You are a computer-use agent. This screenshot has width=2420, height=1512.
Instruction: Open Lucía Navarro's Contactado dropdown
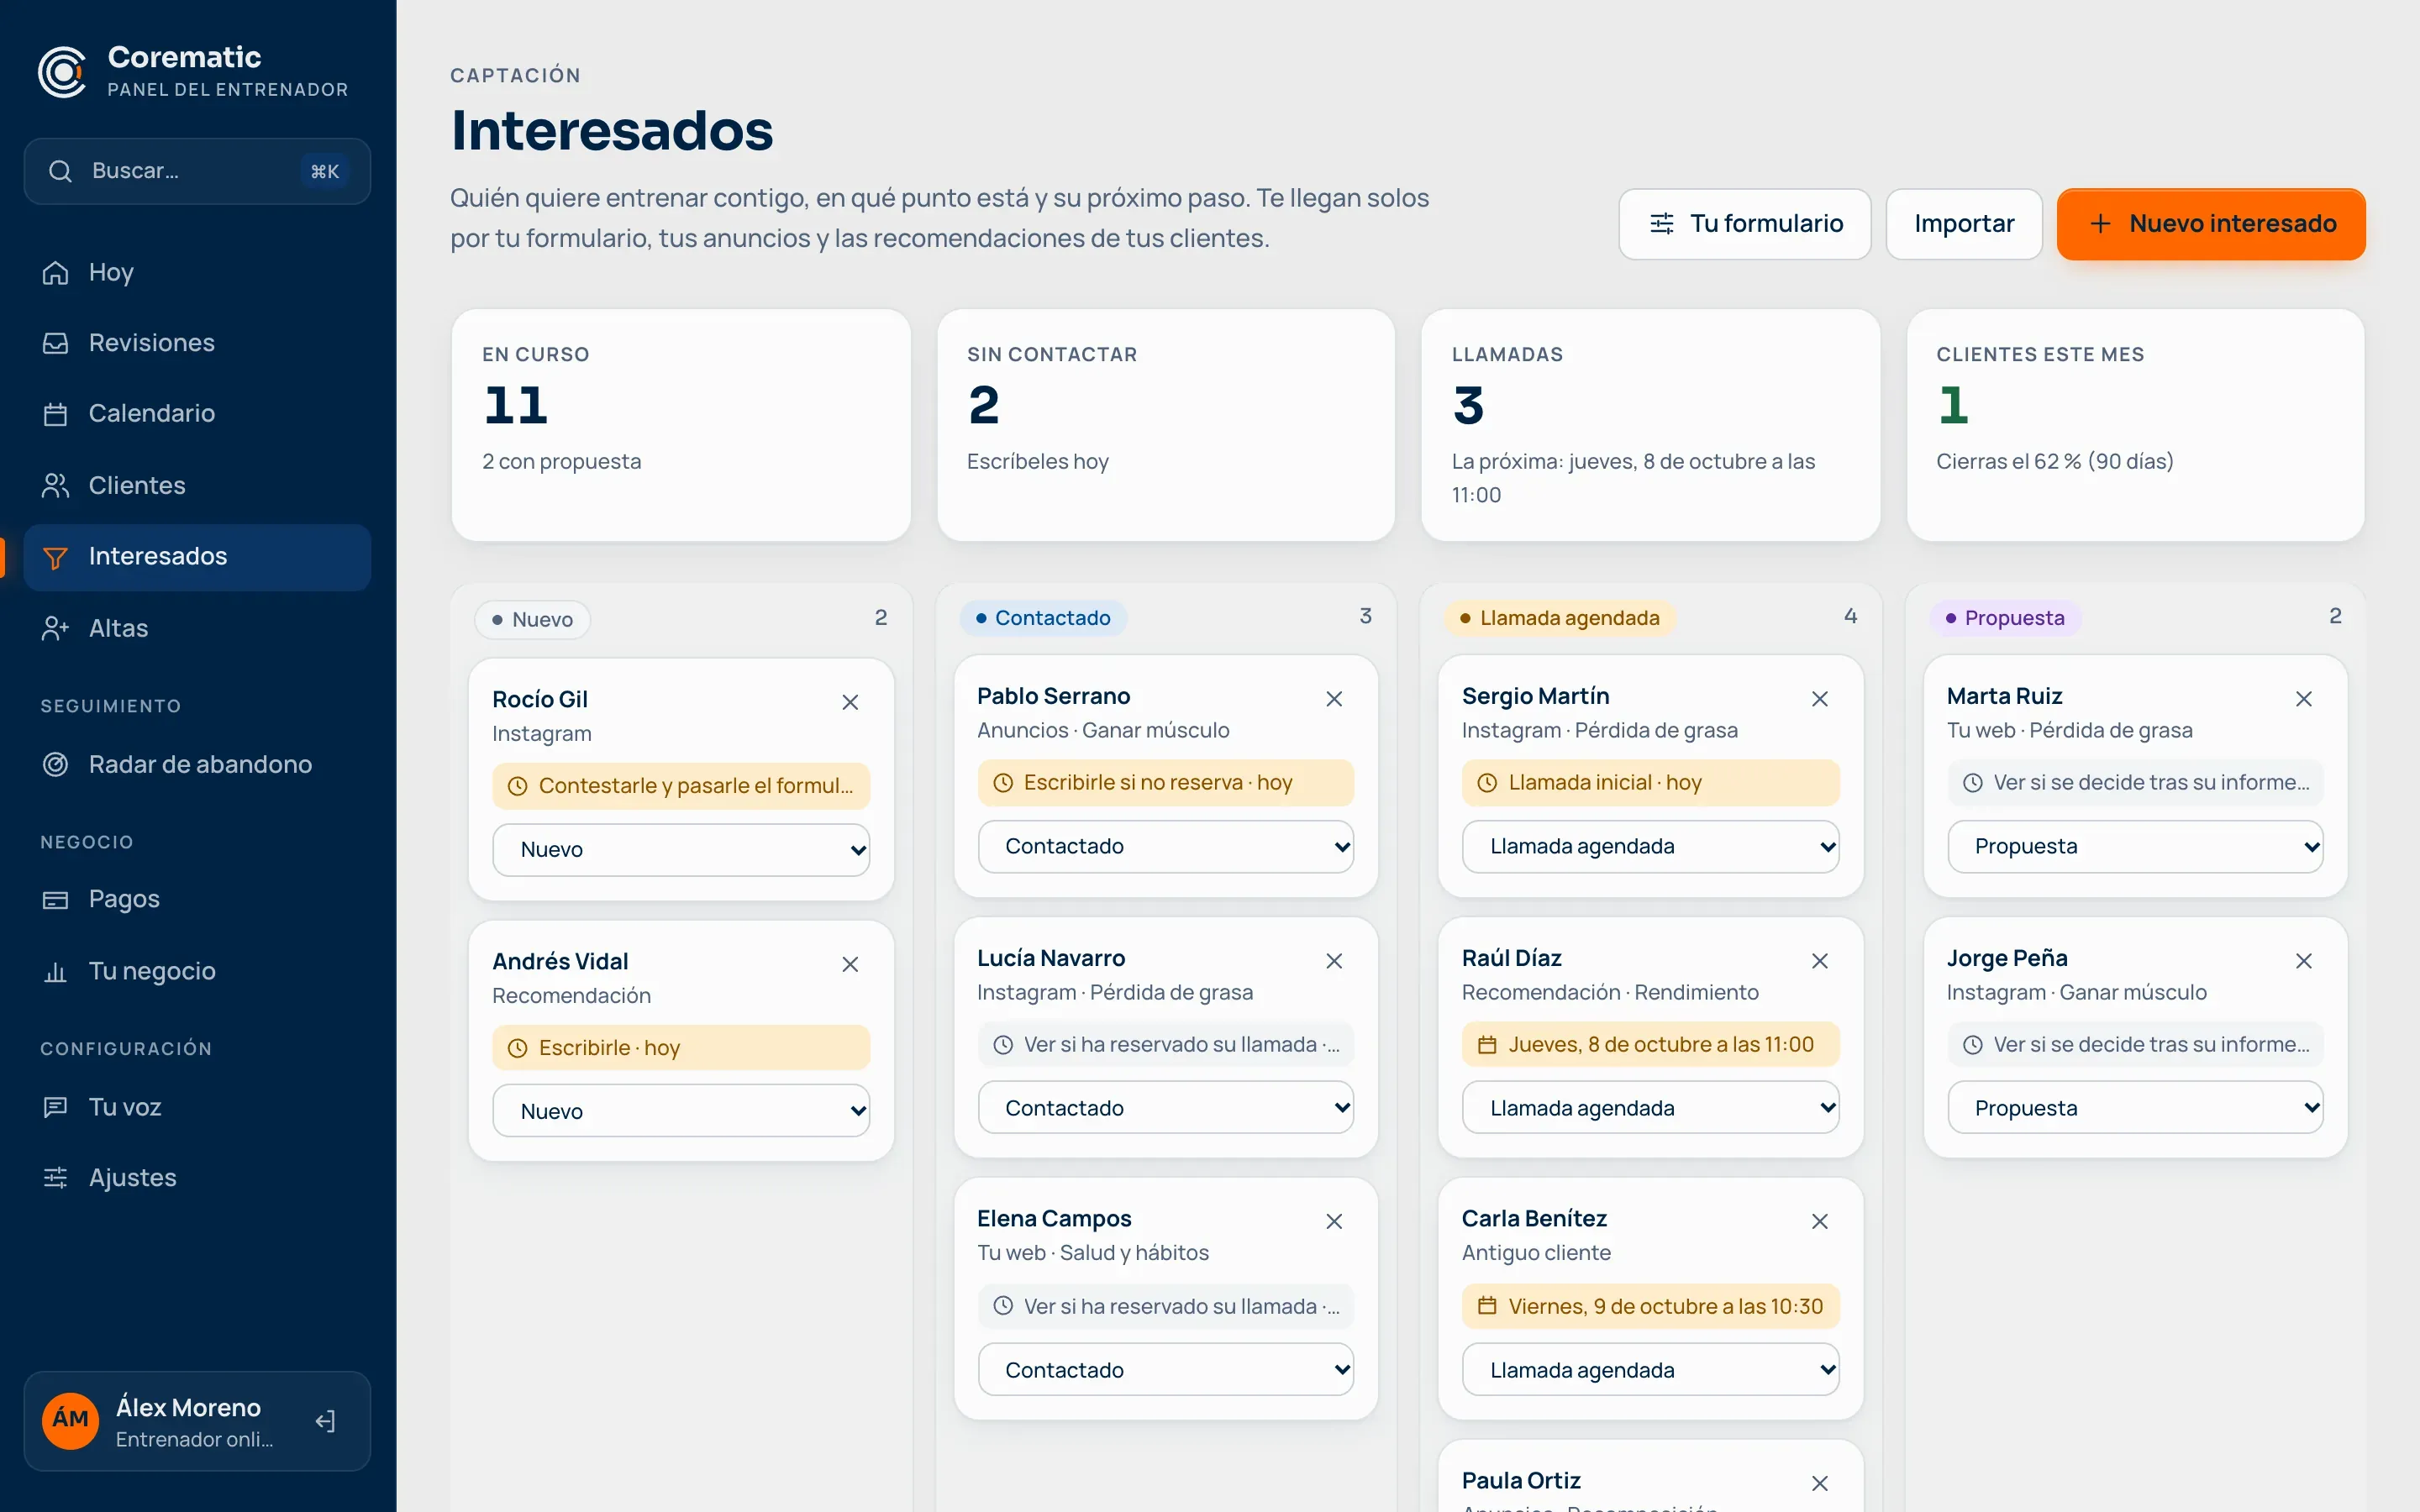1166,1108
